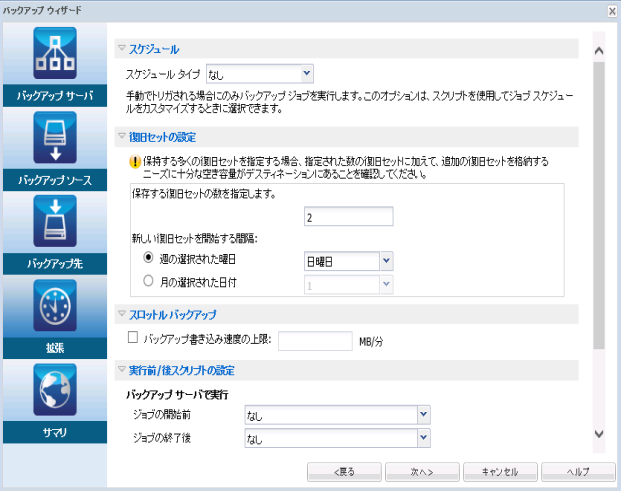The height and width of the screenshot is (491, 621).
Task: Click the scrollbar up arrow
Action: coord(599,51)
